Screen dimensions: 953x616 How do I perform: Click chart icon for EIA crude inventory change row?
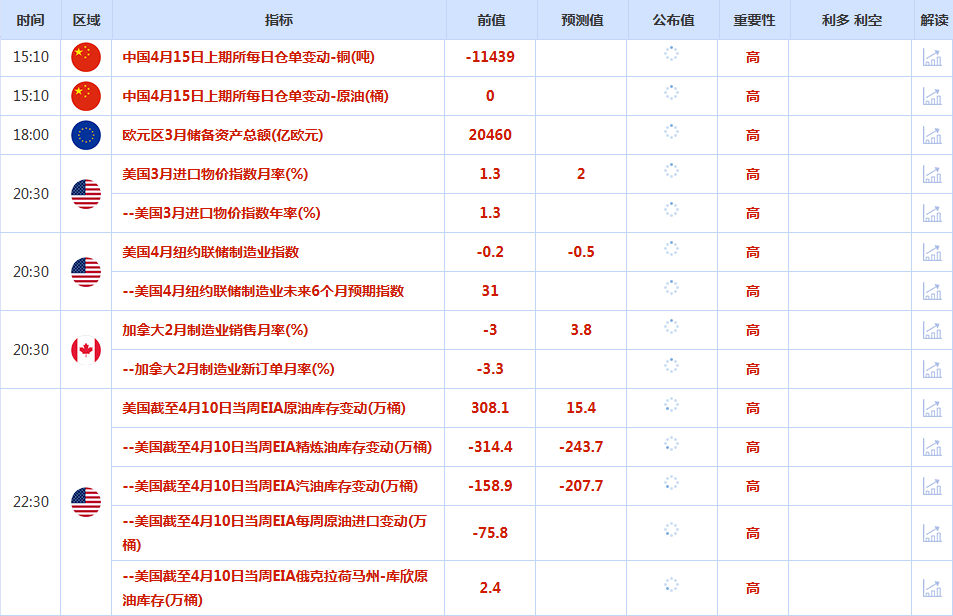[x=932, y=409]
